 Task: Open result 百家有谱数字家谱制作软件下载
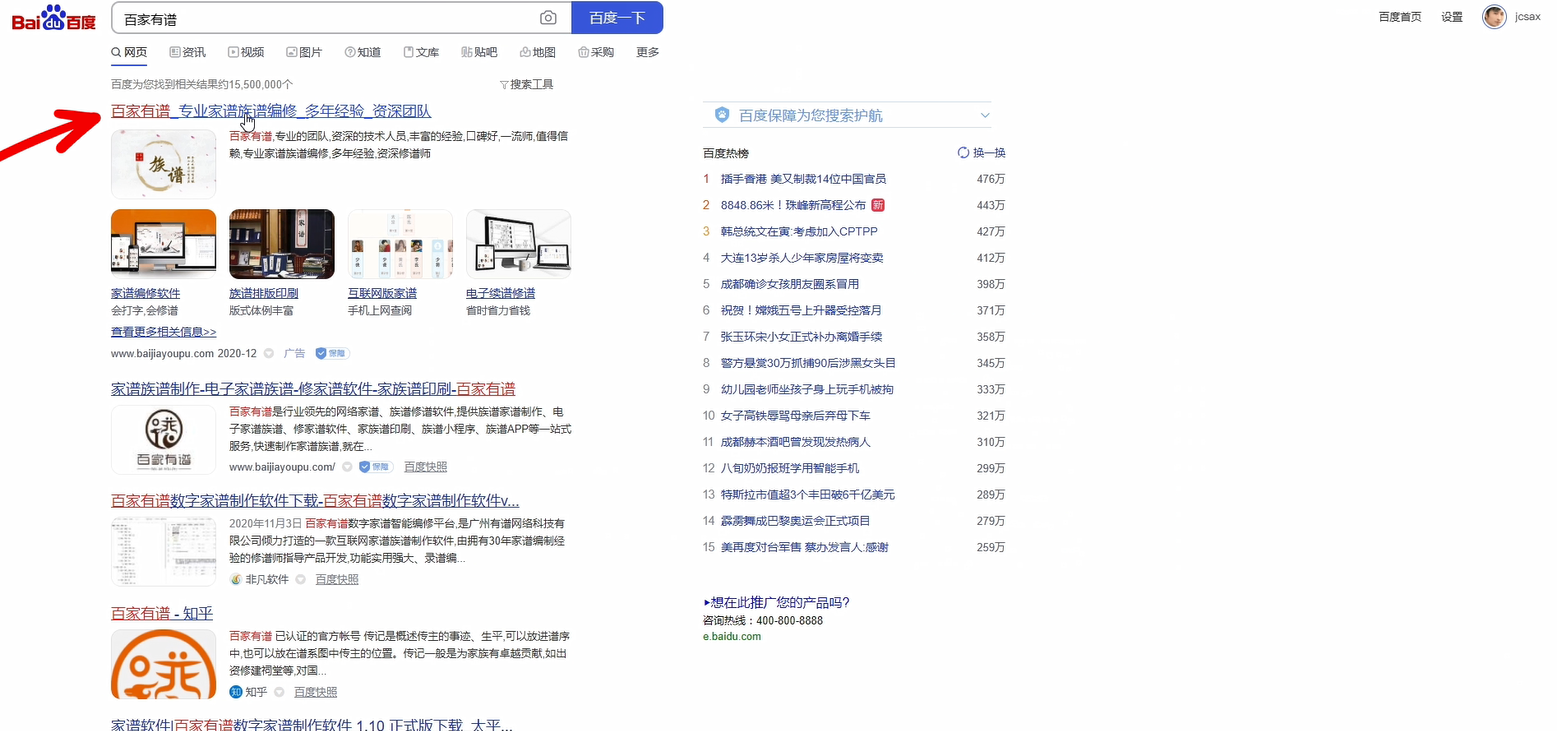tap(315, 501)
